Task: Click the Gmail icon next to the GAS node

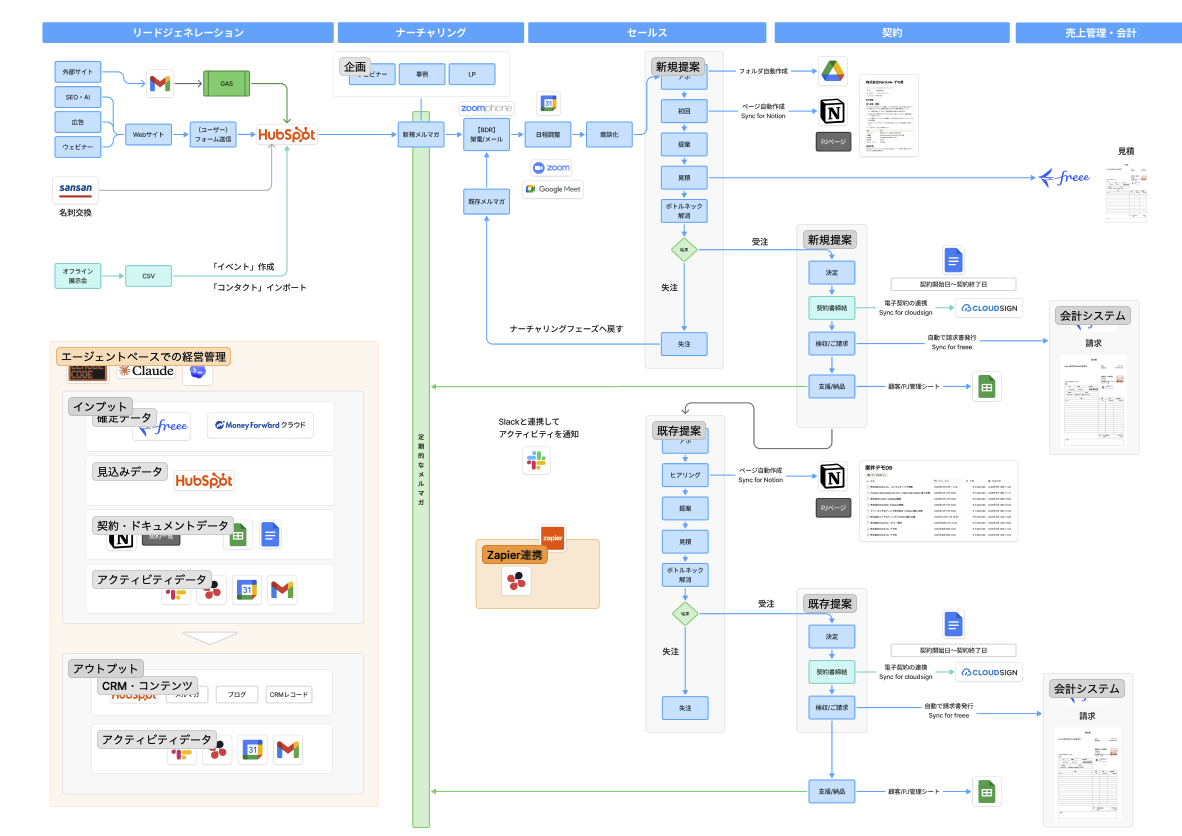Action: pyautogui.click(x=160, y=84)
